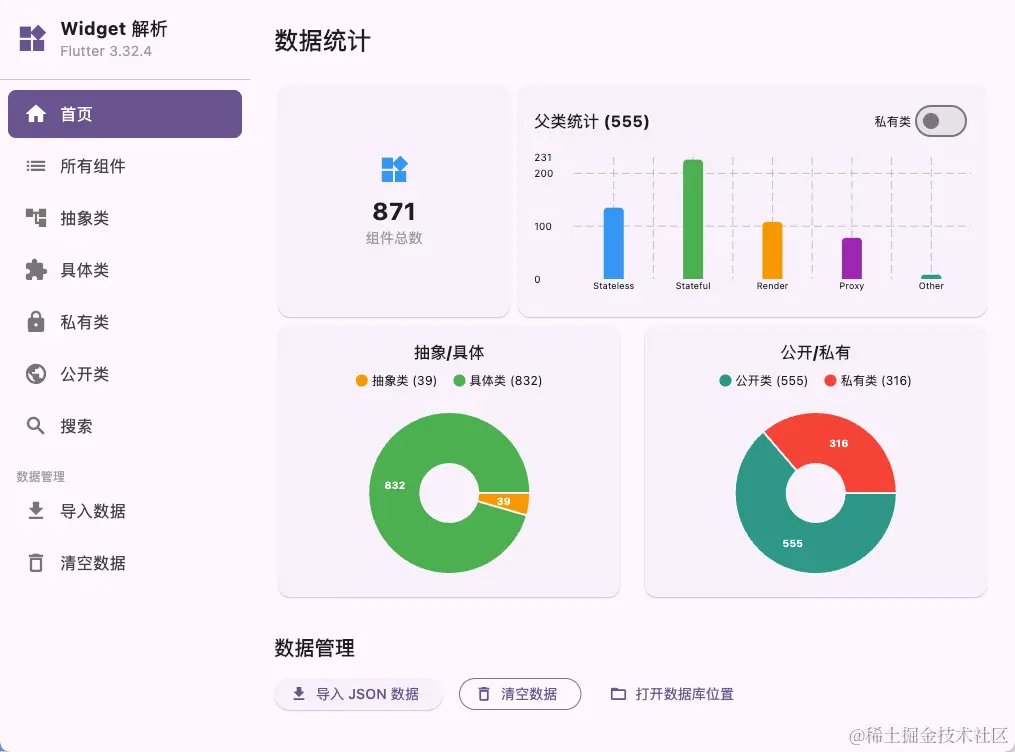Open the 首页 menu item
The image size is (1015, 752).
tap(125, 114)
